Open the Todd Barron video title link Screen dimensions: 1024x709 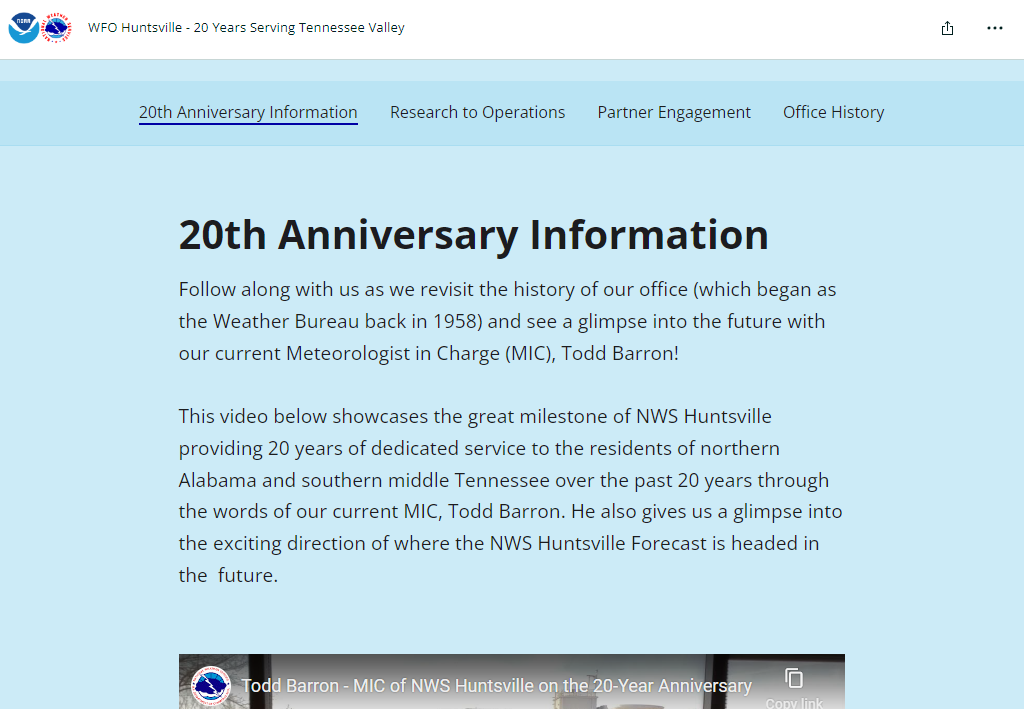pyautogui.click(x=496, y=685)
